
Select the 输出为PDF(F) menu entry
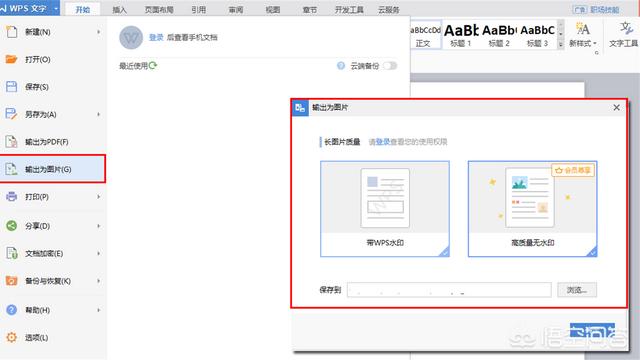pos(53,142)
